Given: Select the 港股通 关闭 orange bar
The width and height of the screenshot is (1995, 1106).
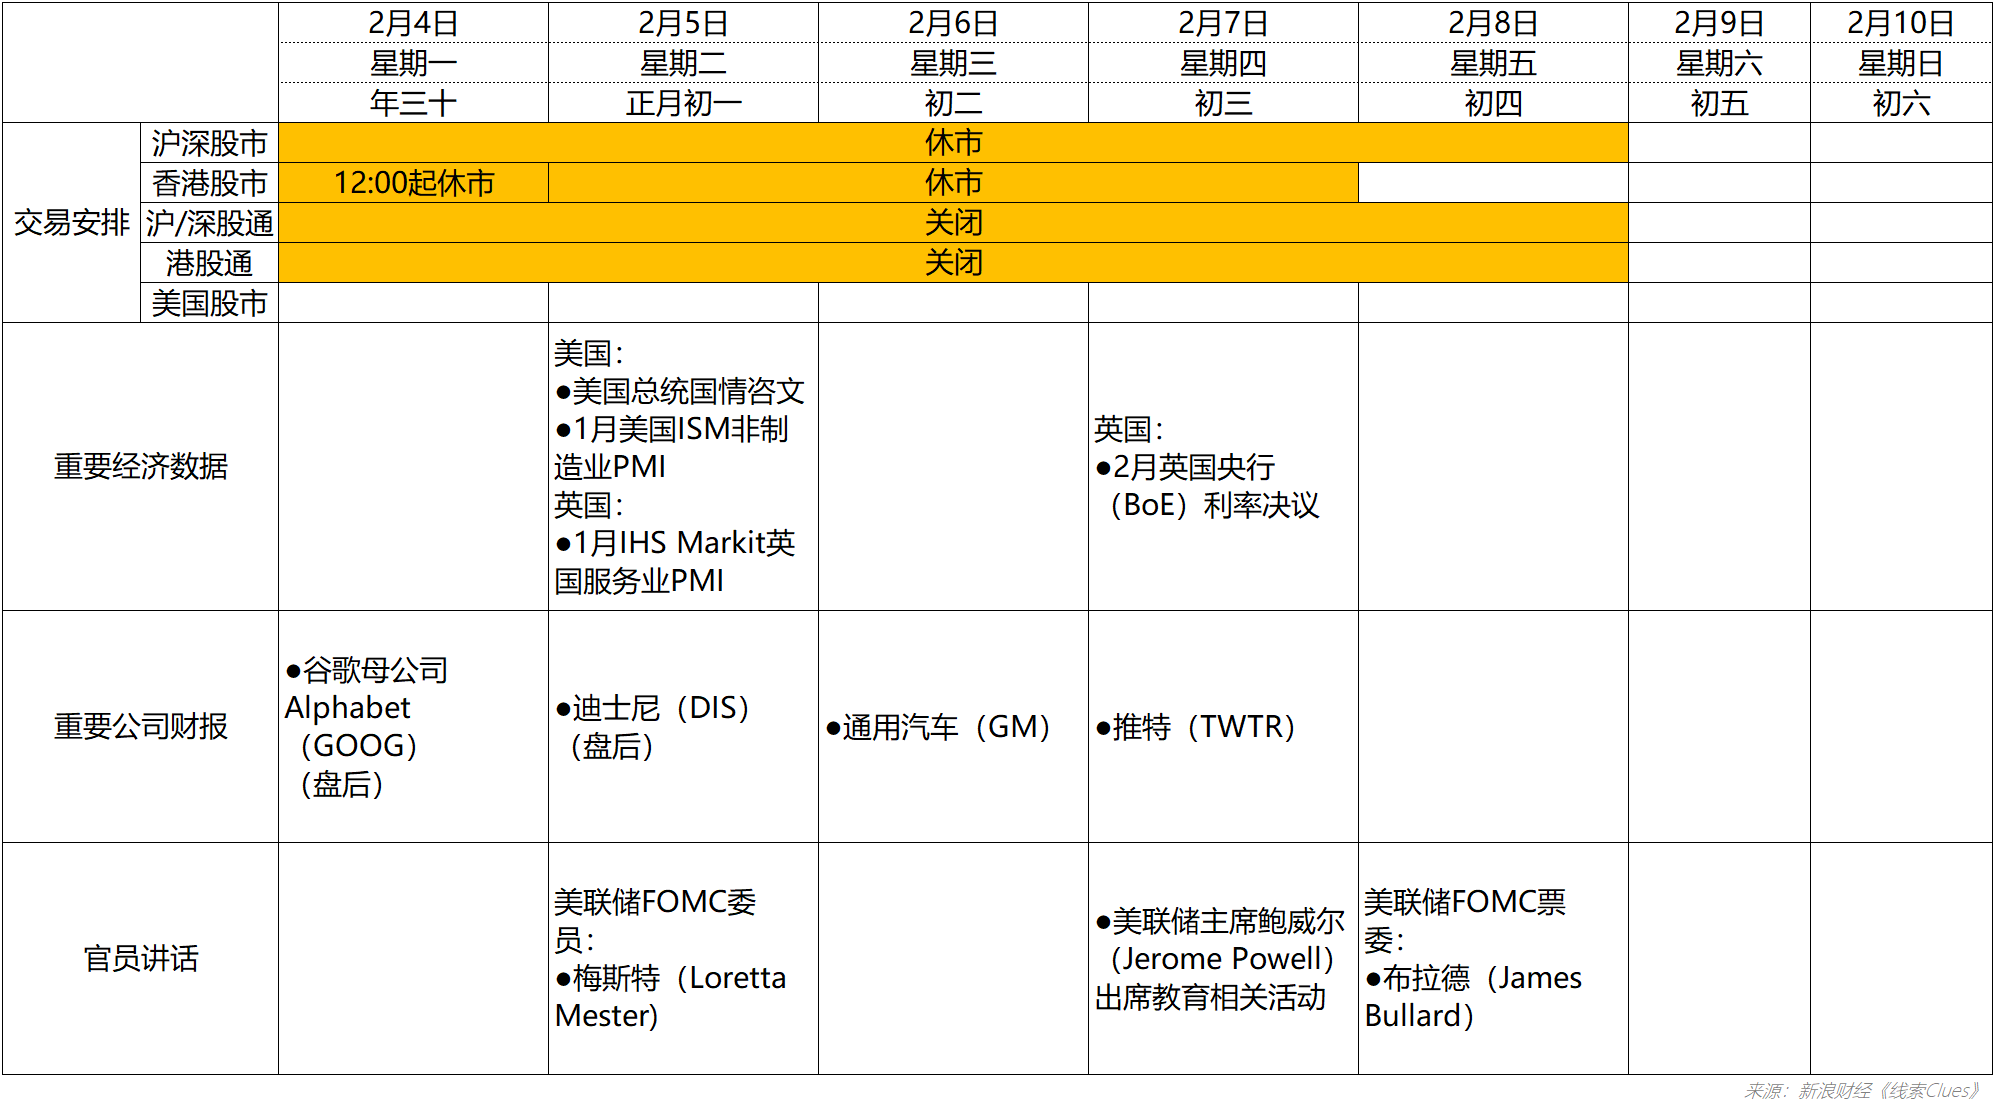Looking at the screenshot, I should [x=953, y=263].
